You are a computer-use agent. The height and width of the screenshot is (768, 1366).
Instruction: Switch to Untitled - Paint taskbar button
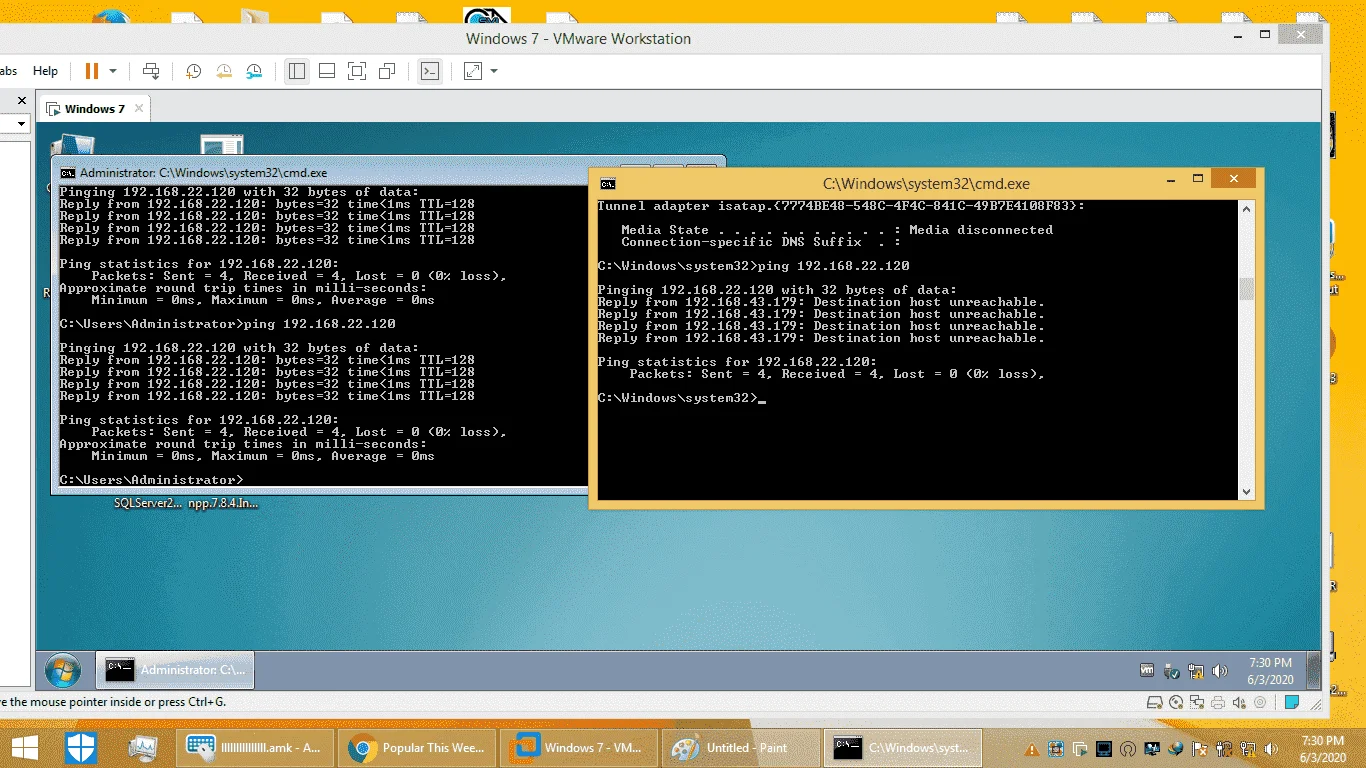coord(740,747)
